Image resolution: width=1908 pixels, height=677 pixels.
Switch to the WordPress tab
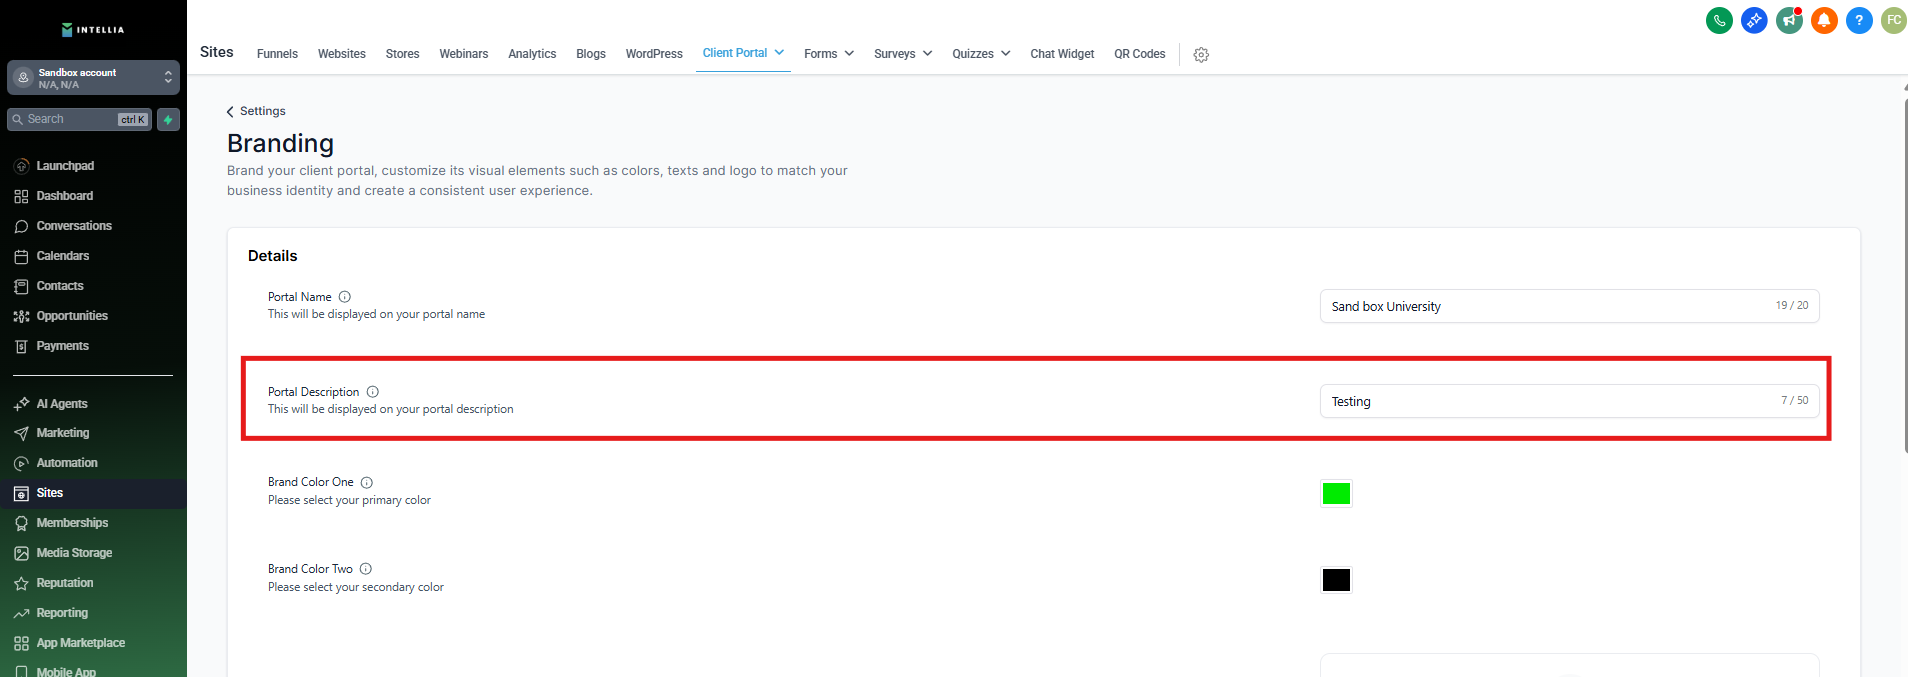click(654, 54)
